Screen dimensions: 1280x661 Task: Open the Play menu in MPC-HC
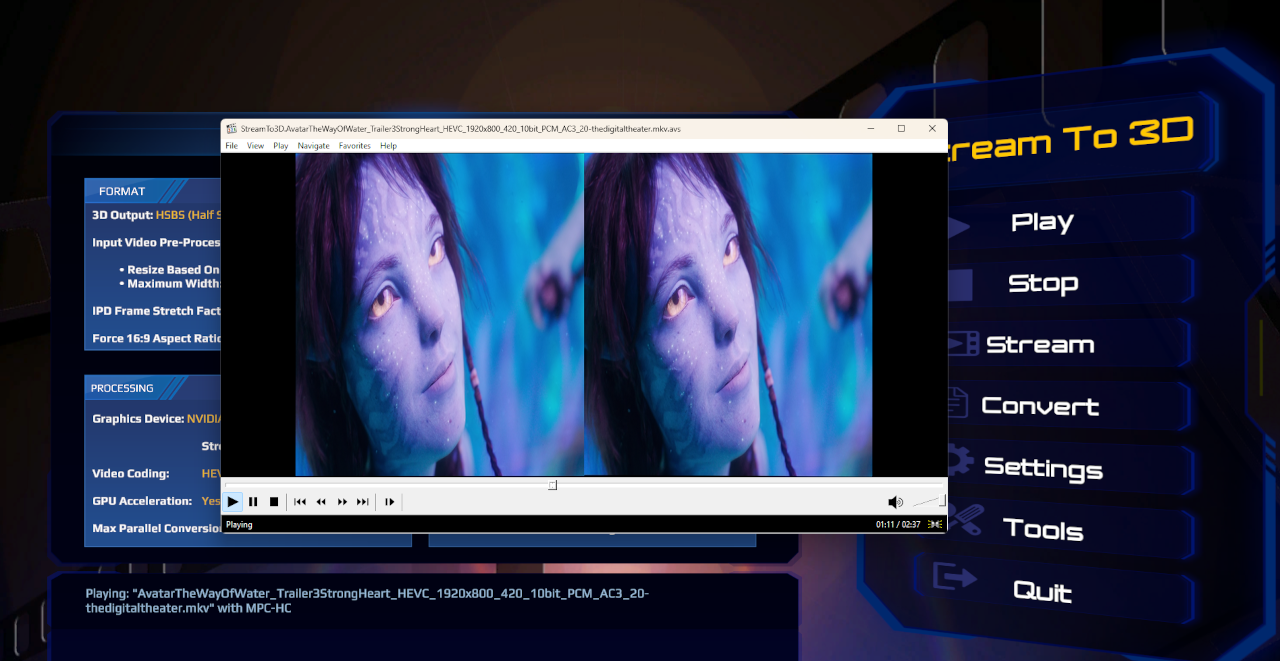coord(281,146)
